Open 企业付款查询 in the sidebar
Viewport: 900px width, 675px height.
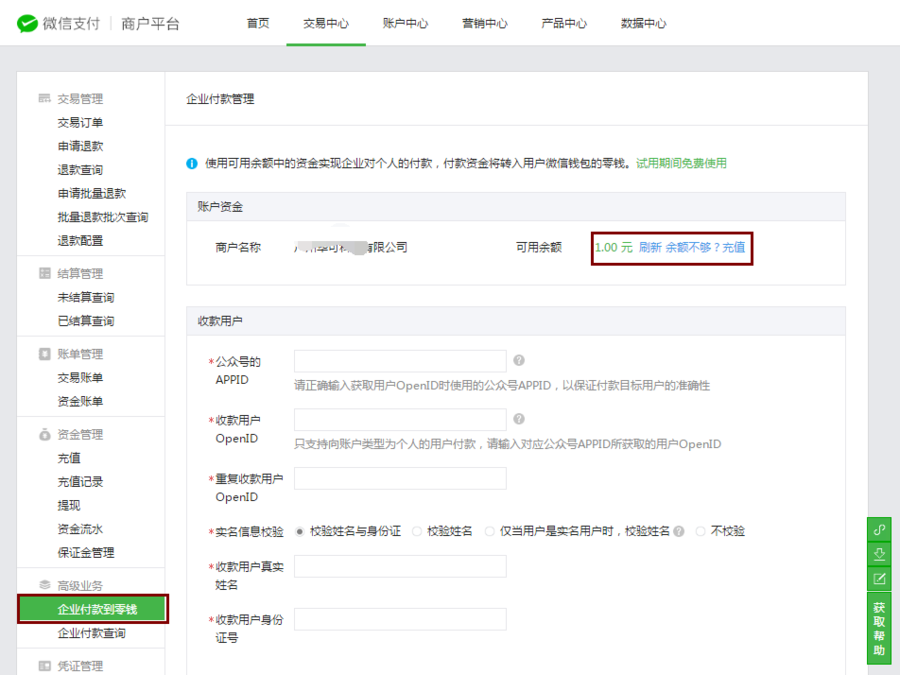[92, 633]
